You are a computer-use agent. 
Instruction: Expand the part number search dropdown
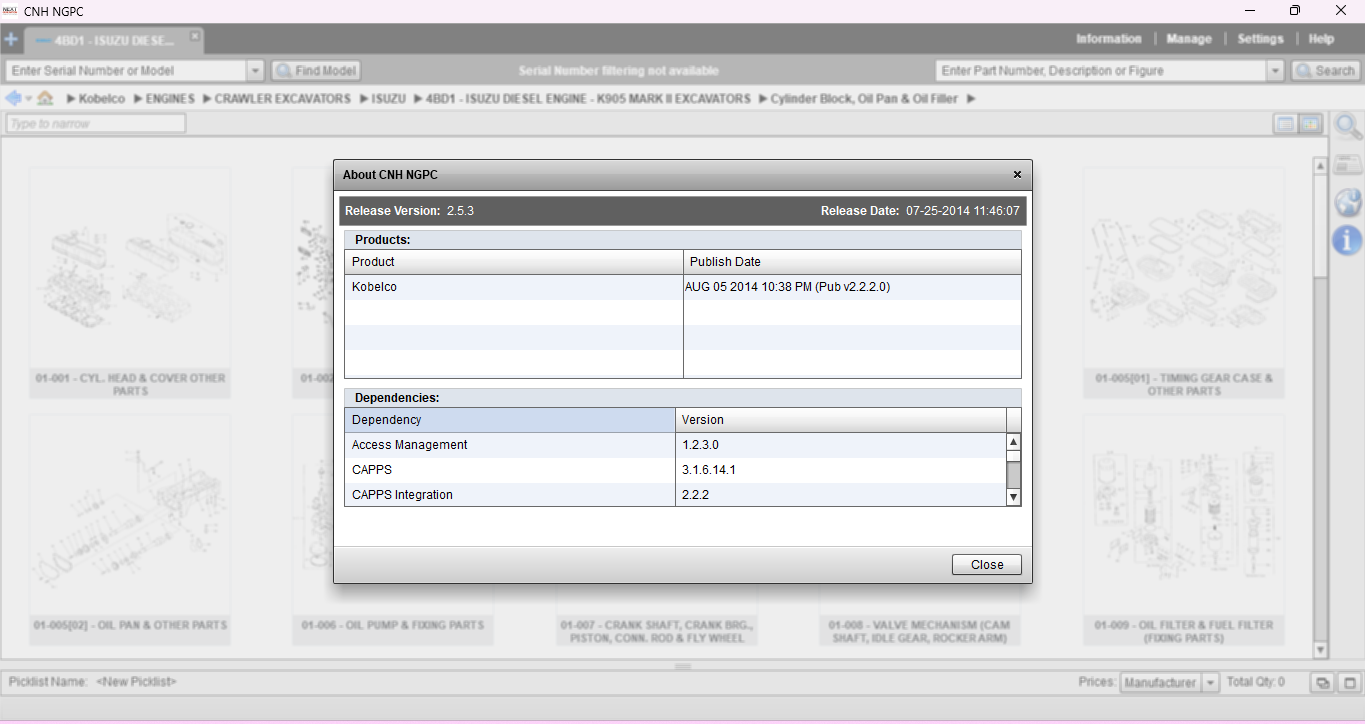click(x=1275, y=71)
